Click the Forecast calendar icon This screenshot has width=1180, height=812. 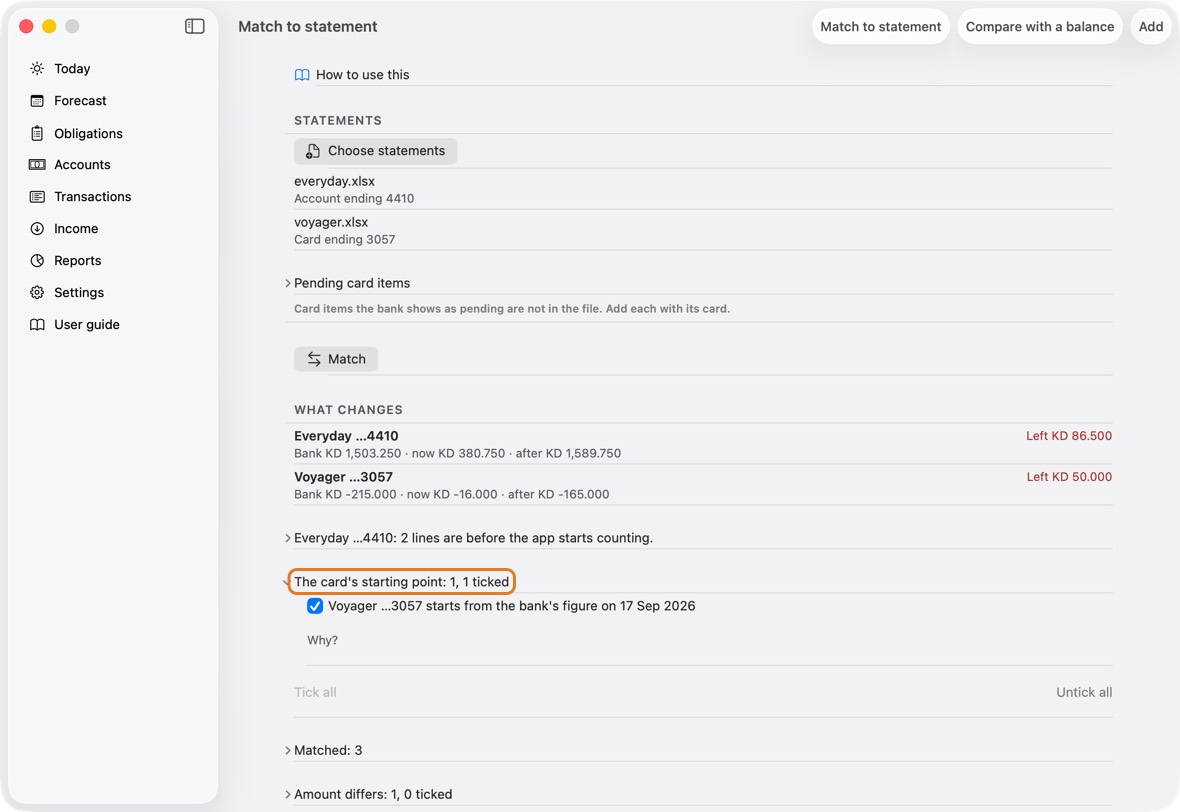coord(37,101)
